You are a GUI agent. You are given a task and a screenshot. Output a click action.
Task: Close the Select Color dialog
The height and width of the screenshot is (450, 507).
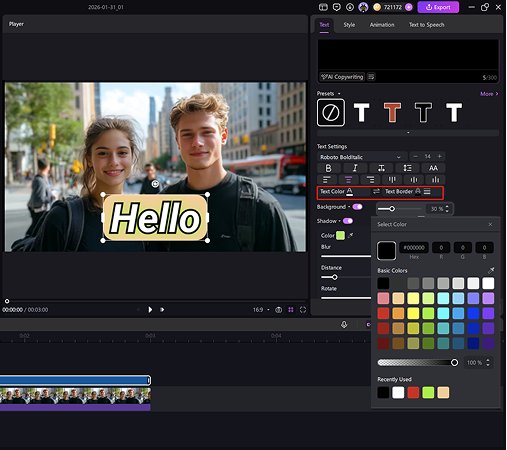coord(490,224)
